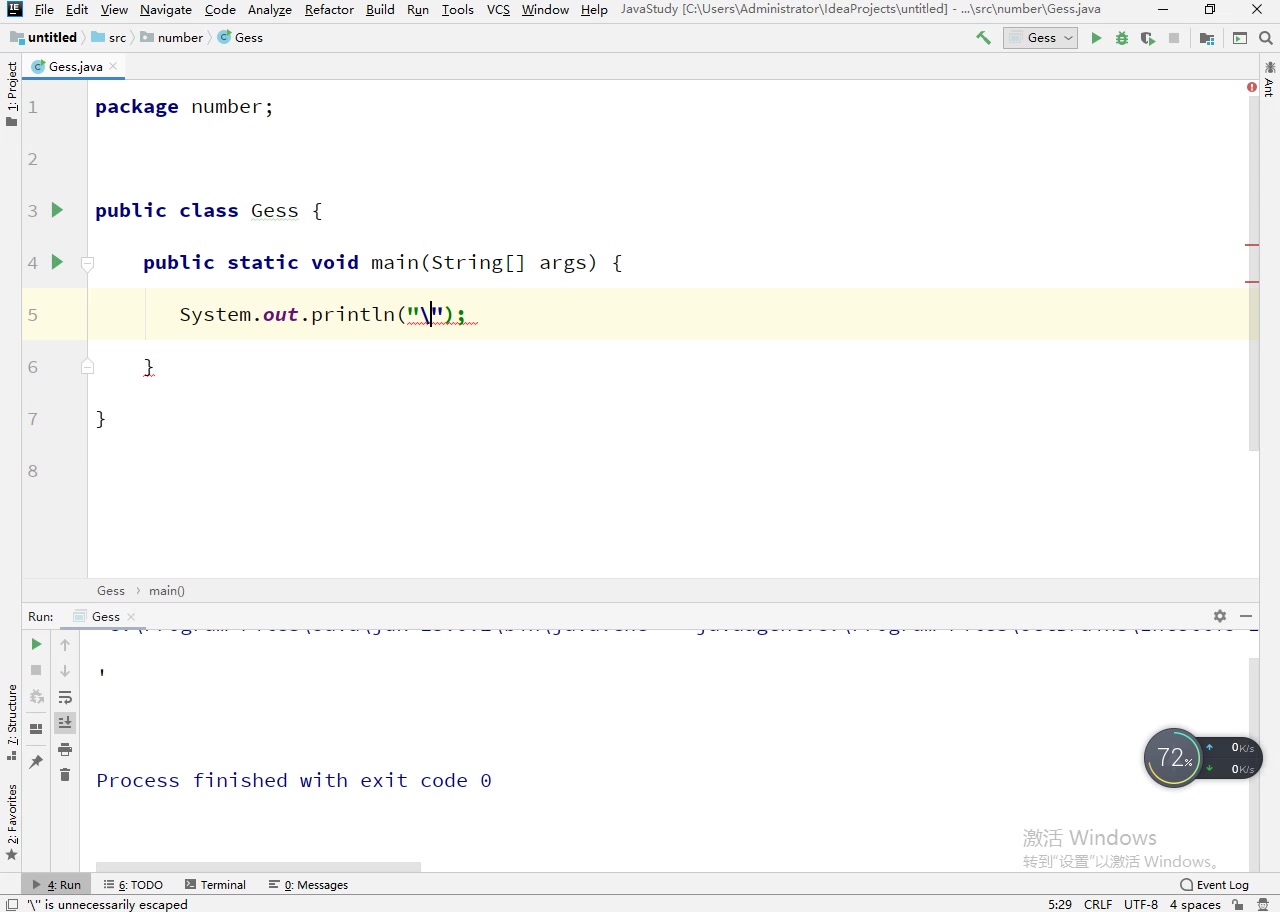The height and width of the screenshot is (912, 1280).
Task: Click line 5 println statement in editor
Action: point(322,314)
